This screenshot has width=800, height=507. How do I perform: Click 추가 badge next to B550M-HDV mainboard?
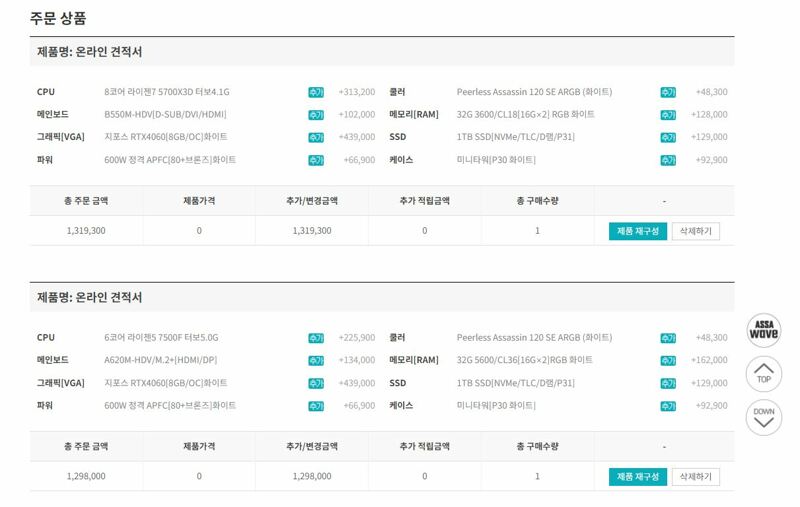316,115
